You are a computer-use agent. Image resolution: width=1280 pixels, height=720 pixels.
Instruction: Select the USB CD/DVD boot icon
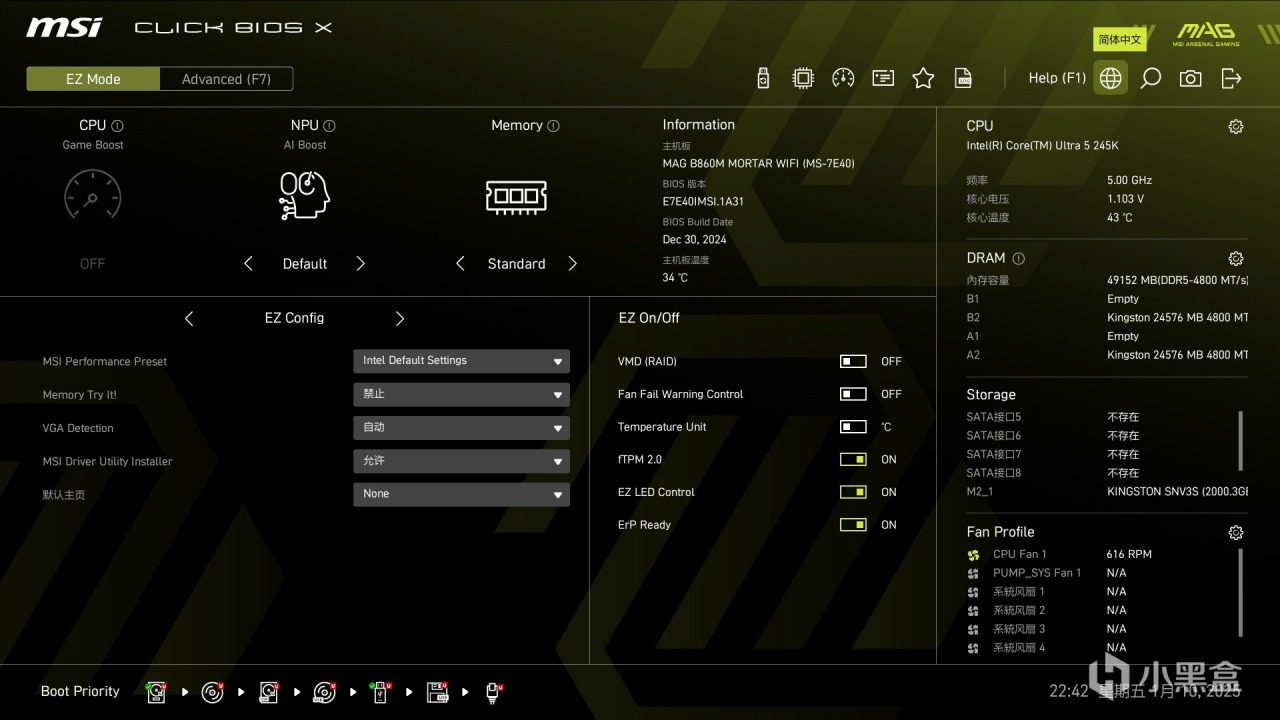click(325, 692)
